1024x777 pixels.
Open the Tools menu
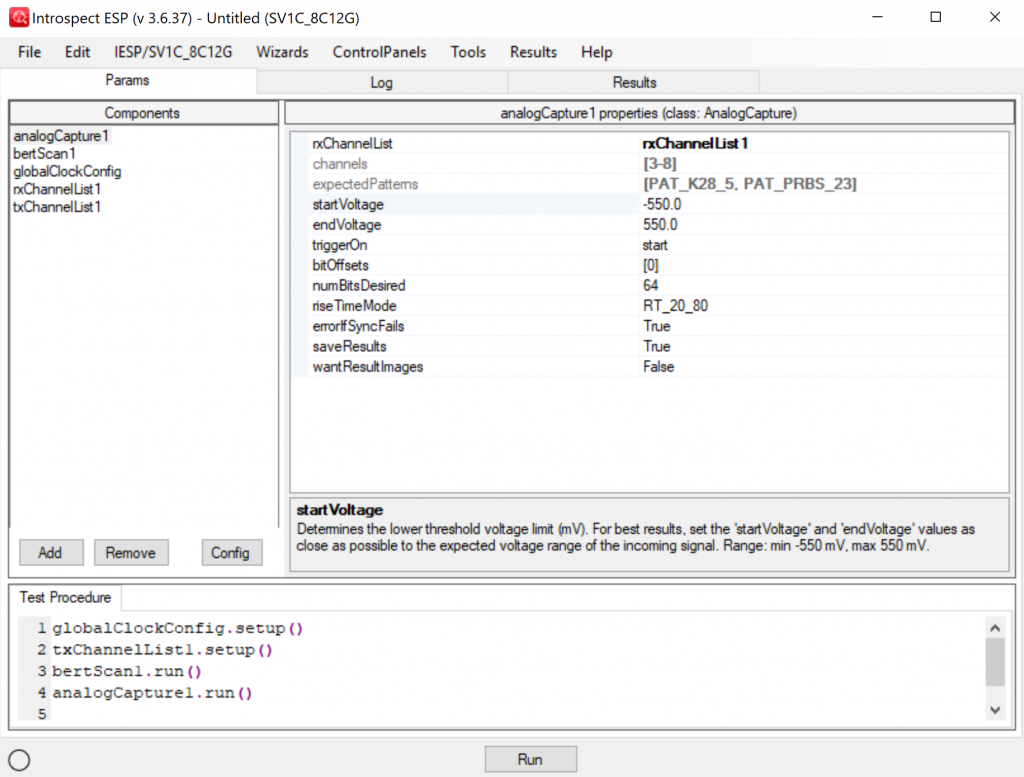[x=468, y=52]
